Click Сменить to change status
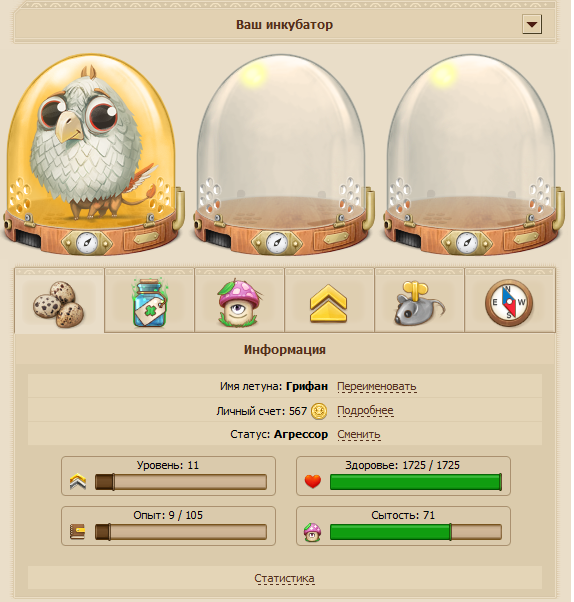Viewport: 574px width, 602px height. tap(359, 434)
